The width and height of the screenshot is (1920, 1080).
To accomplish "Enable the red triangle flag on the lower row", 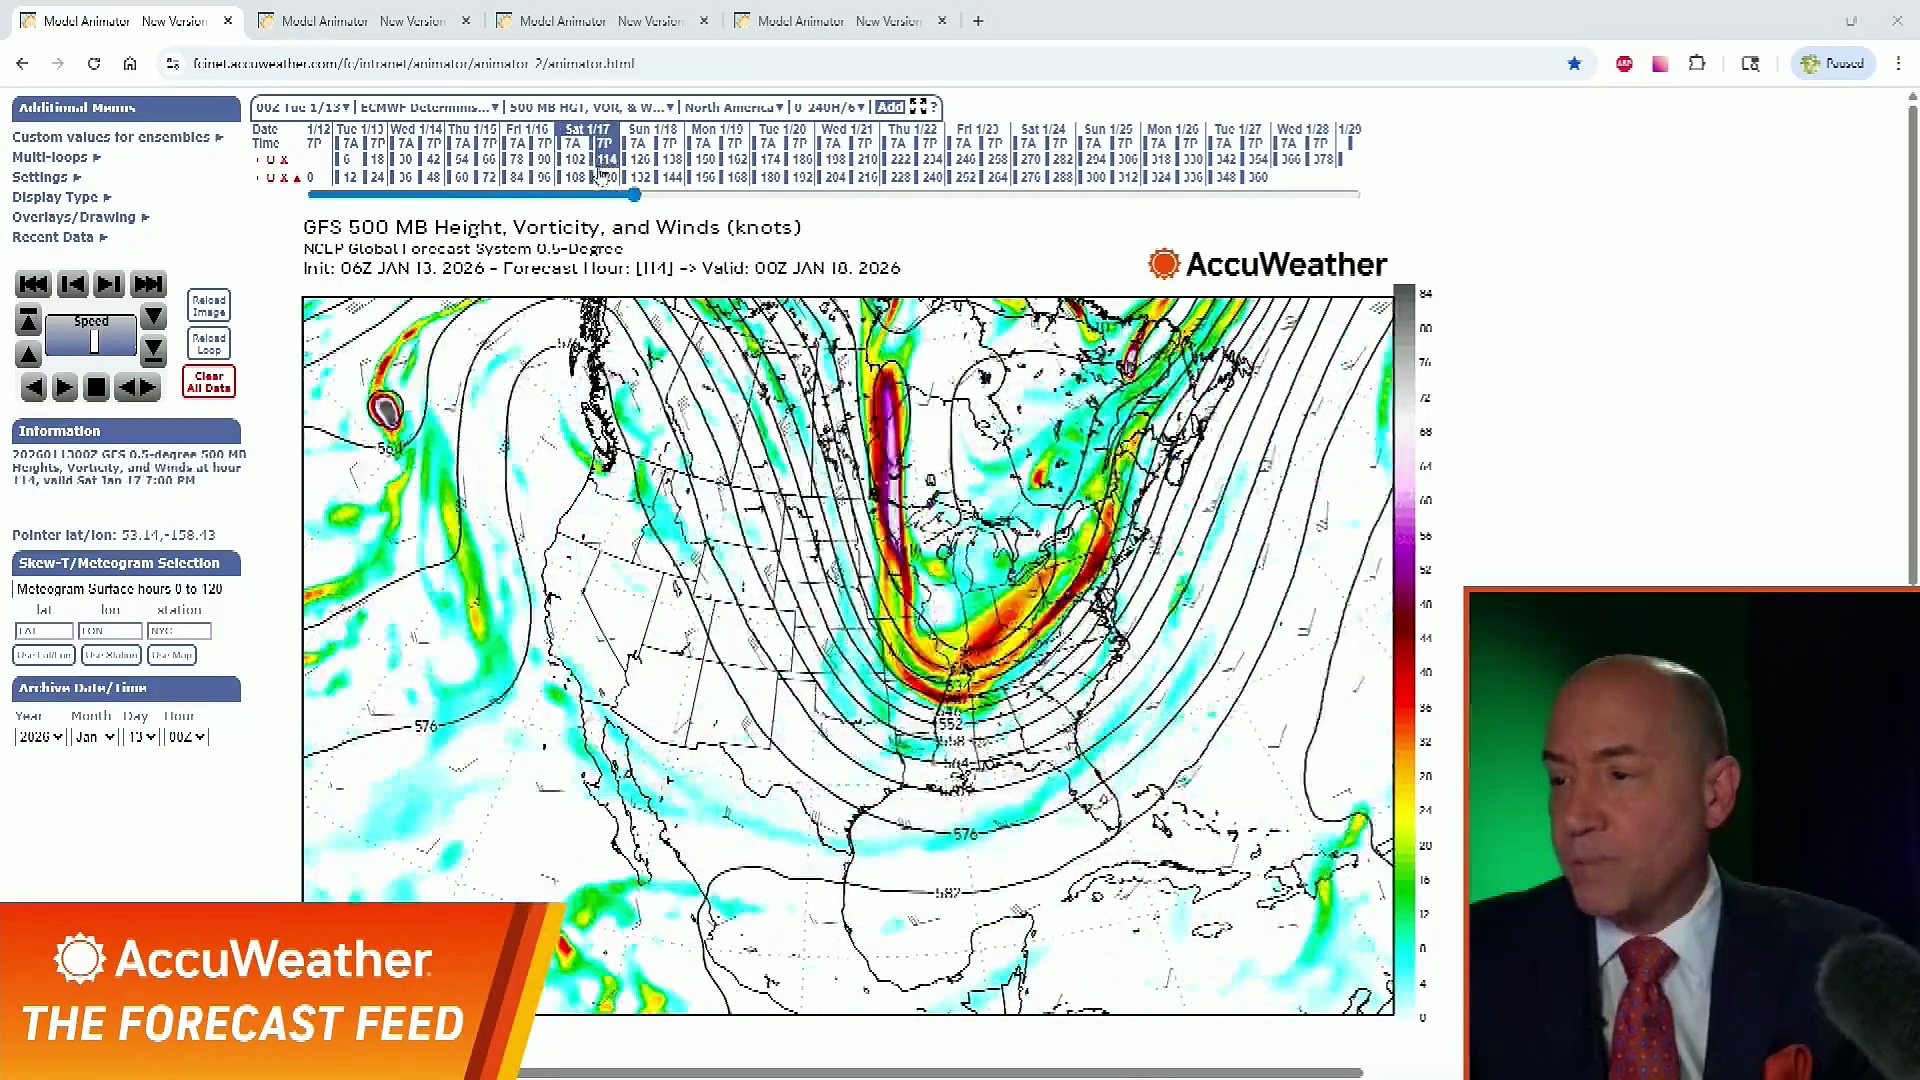I will (x=297, y=177).
